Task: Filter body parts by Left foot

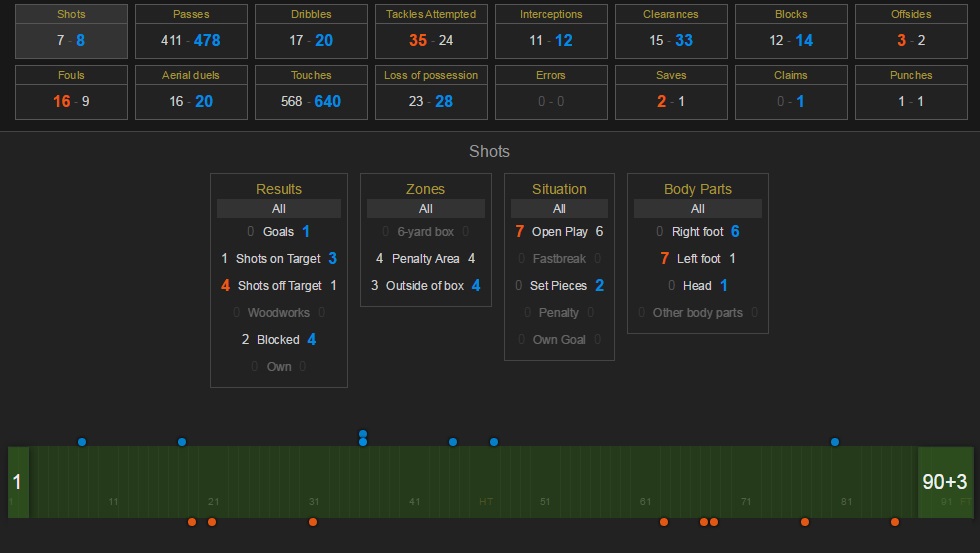Action: (698, 259)
